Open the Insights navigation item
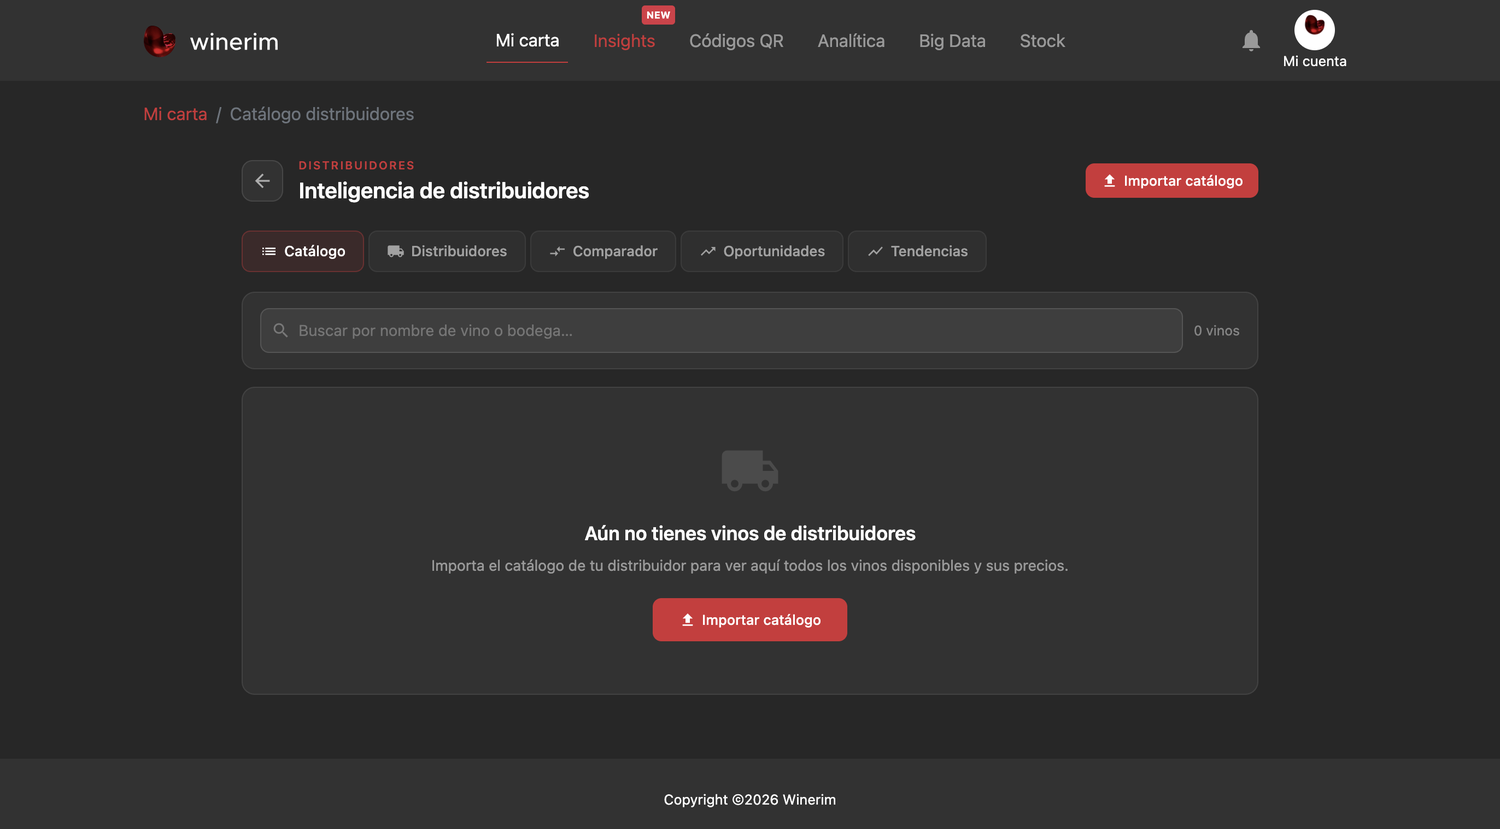The width and height of the screenshot is (1500, 829). 624,41
